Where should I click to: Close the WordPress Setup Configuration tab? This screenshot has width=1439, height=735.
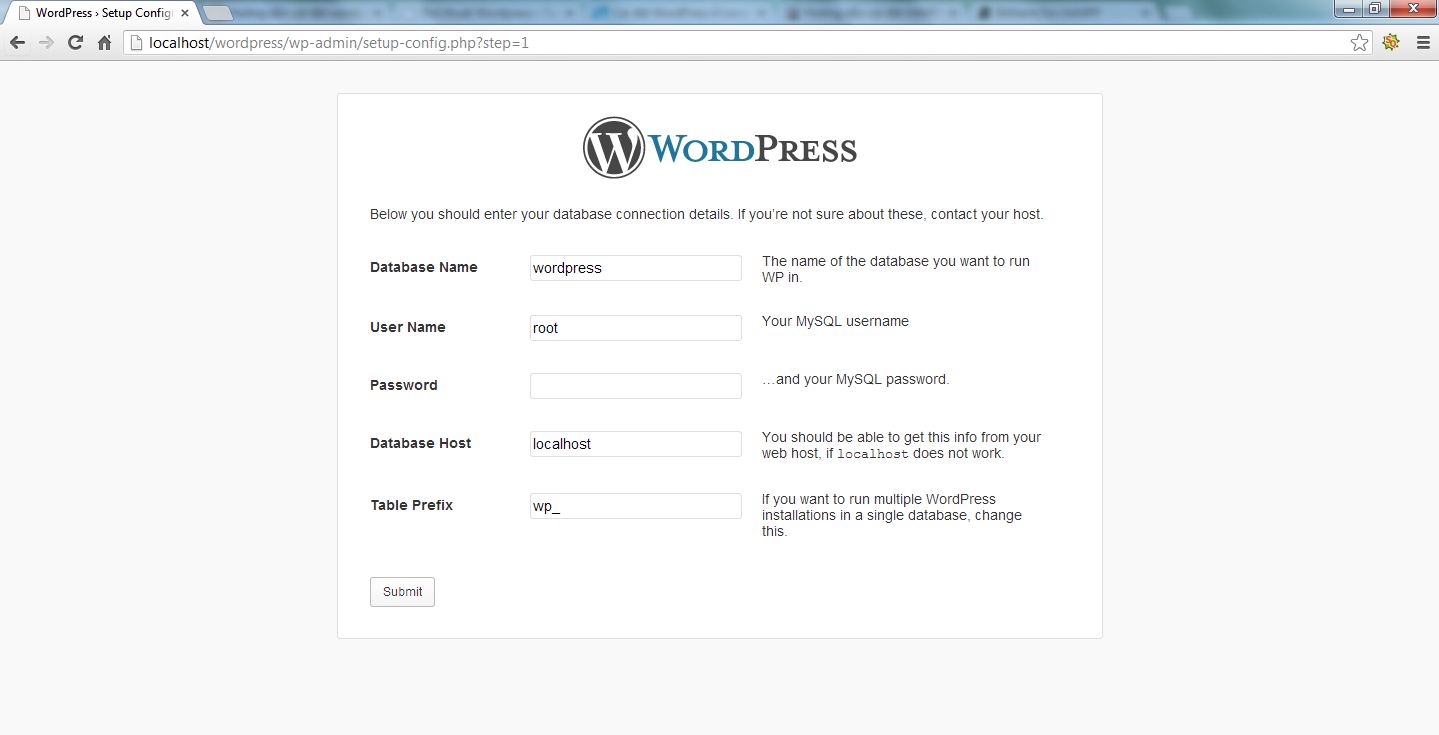pyautogui.click(x=184, y=13)
